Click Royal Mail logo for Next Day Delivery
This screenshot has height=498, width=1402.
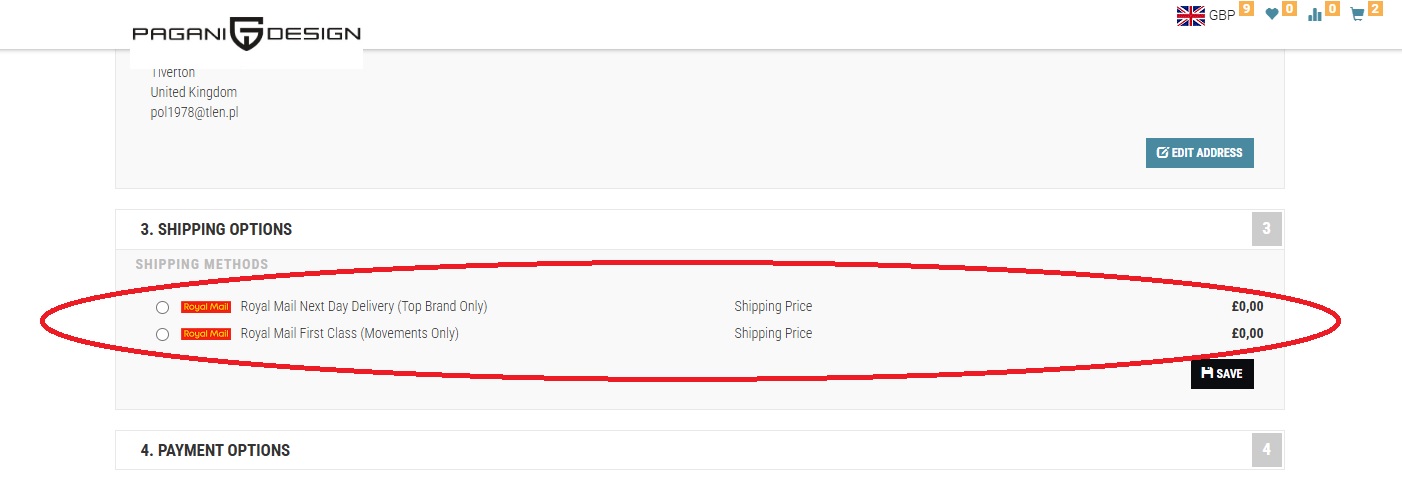pos(206,307)
